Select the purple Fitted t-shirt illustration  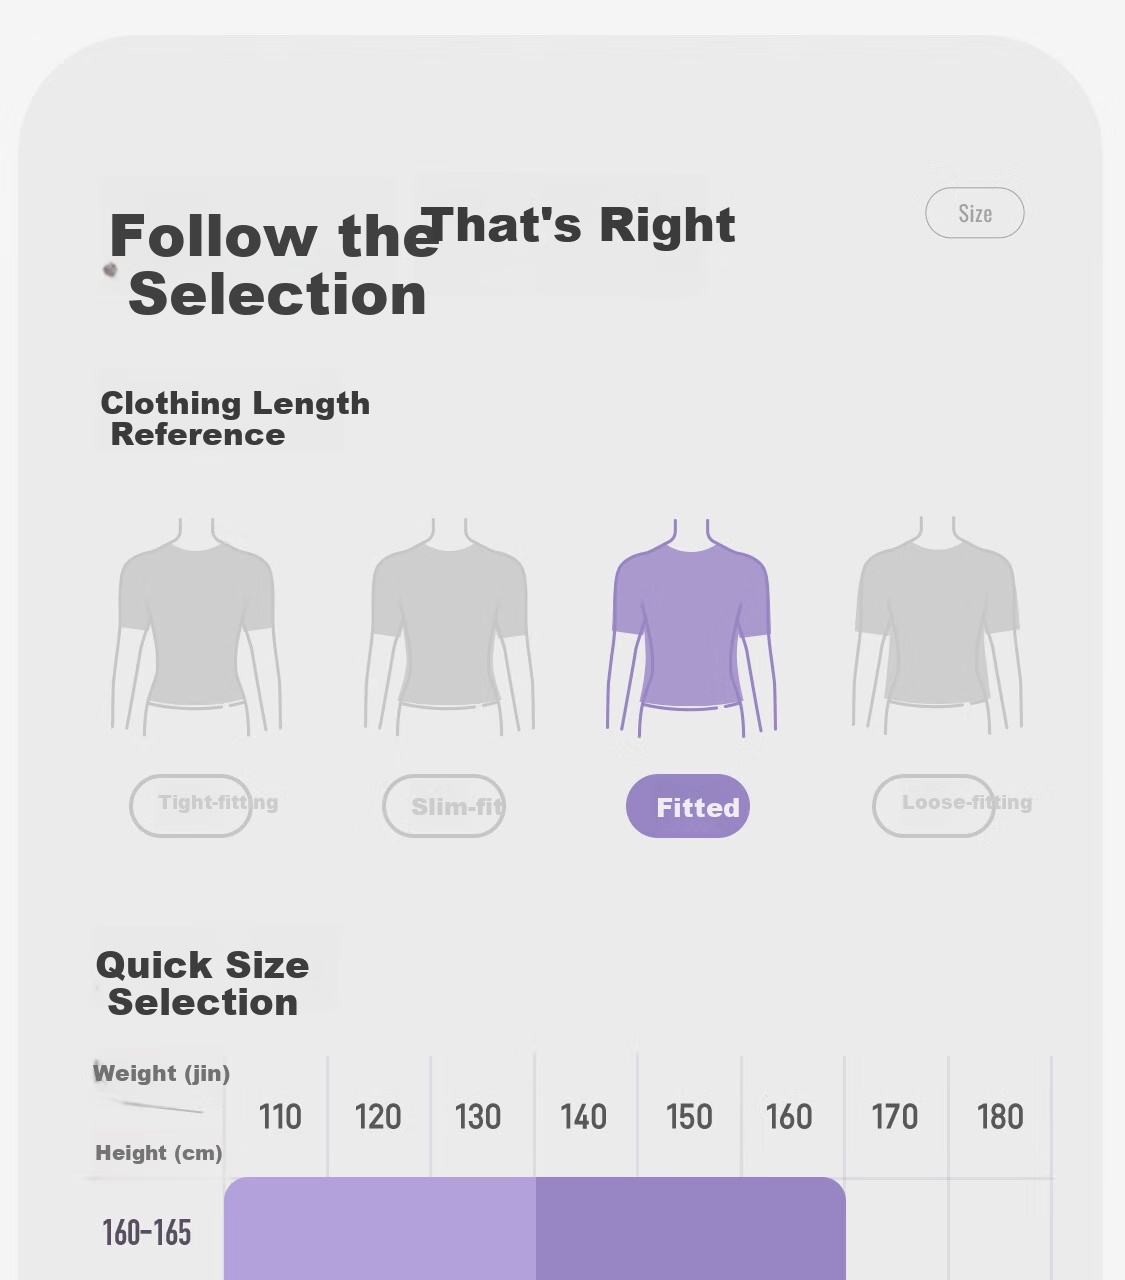691,628
